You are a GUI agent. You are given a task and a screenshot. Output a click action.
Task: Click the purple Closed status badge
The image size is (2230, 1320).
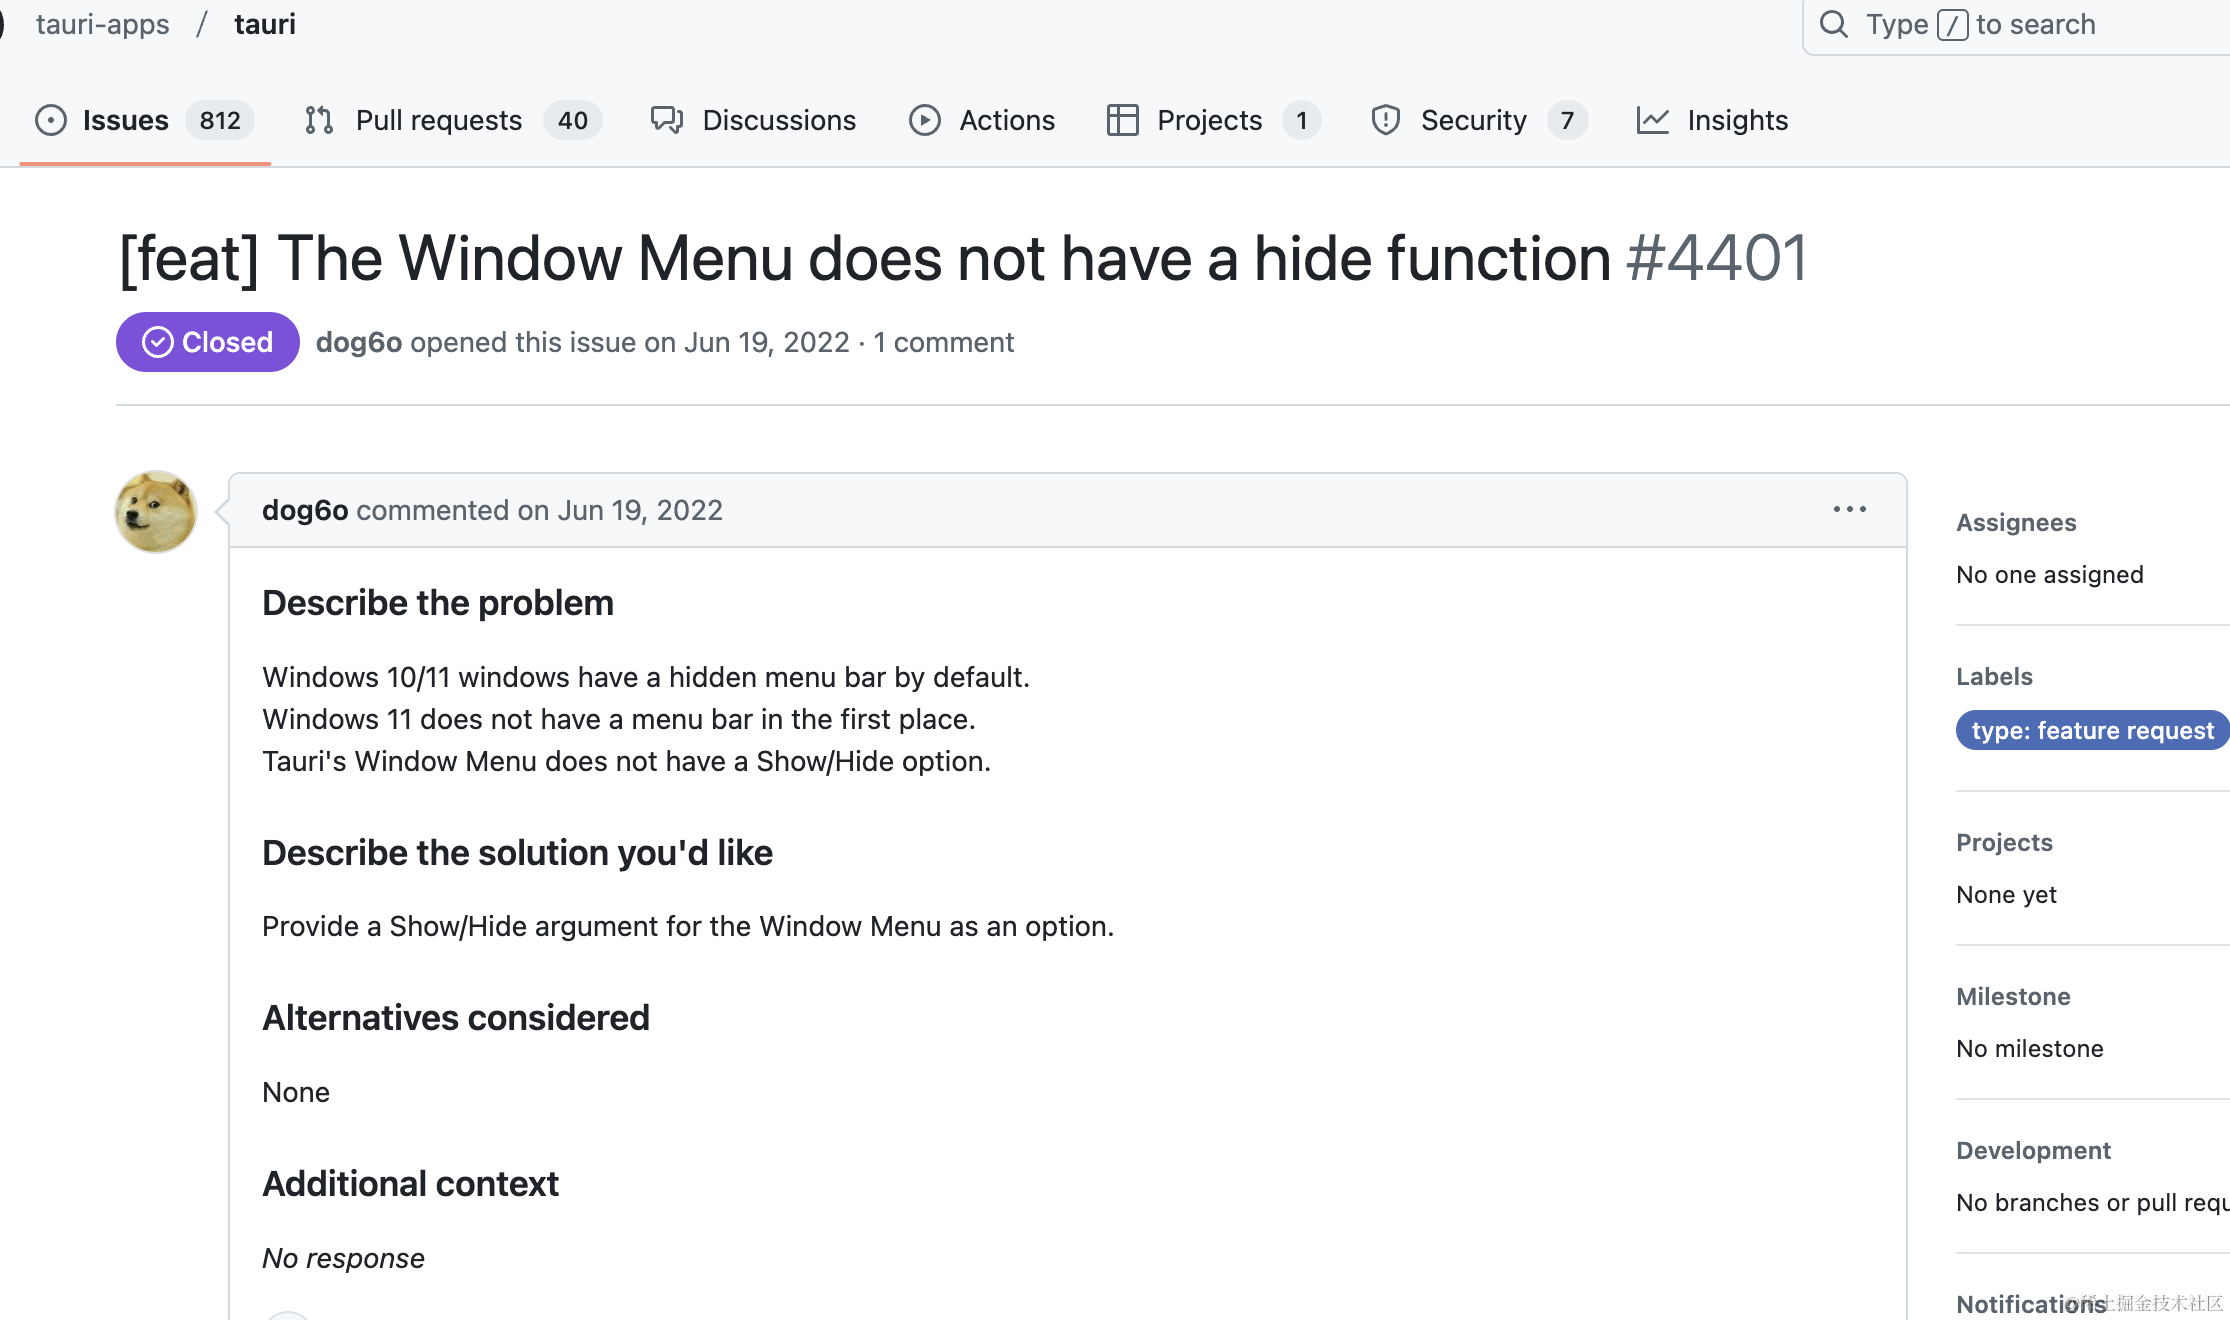coord(208,342)
